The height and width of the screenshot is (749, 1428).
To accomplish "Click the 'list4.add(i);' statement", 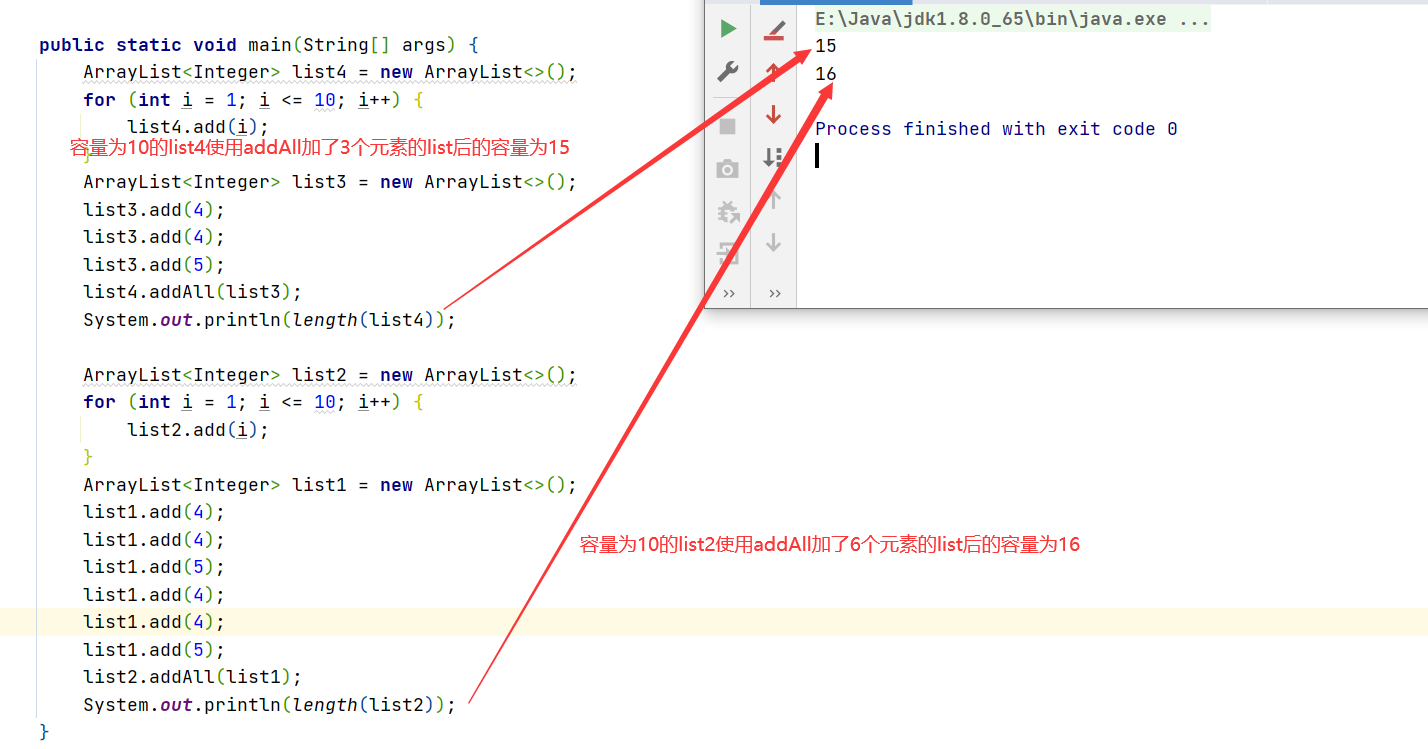I will 198,127.
